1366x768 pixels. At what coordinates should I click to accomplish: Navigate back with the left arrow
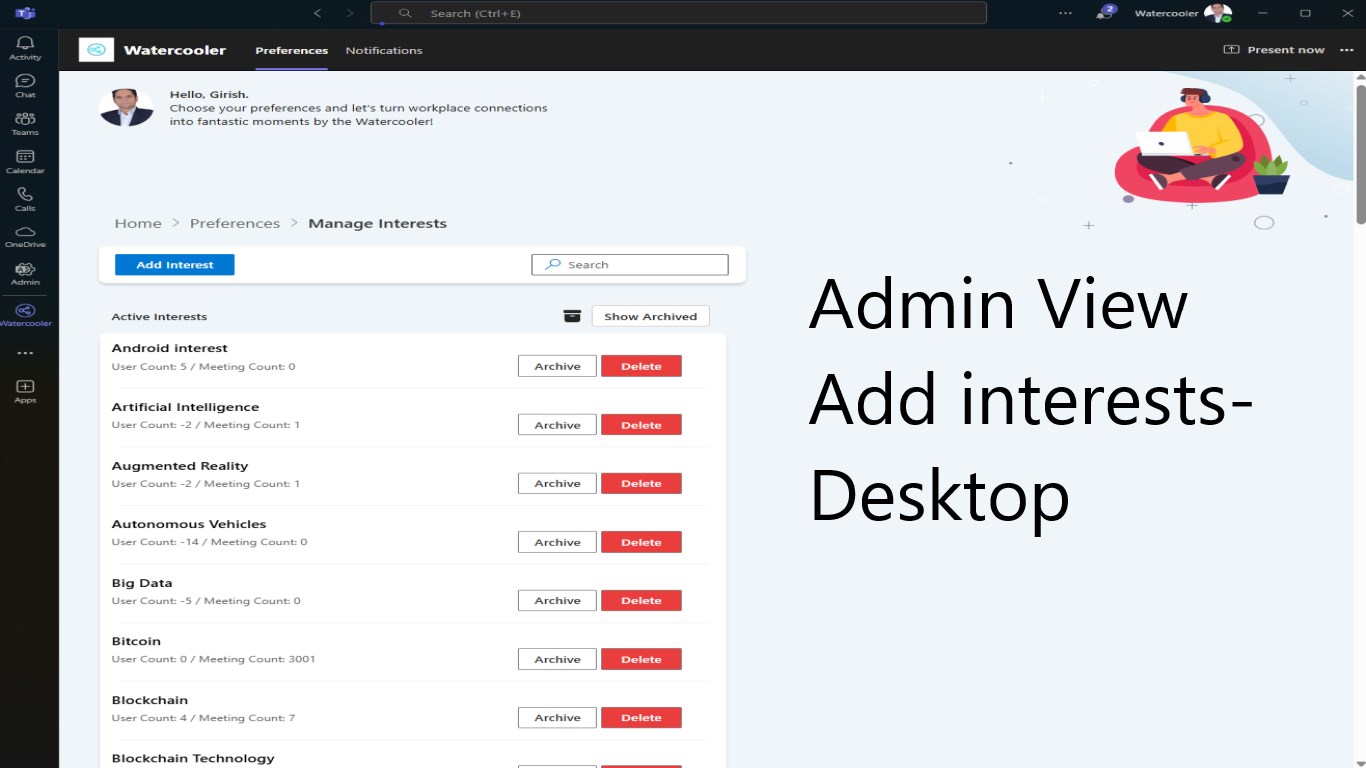pyautogui.click(x=317, y=13)
